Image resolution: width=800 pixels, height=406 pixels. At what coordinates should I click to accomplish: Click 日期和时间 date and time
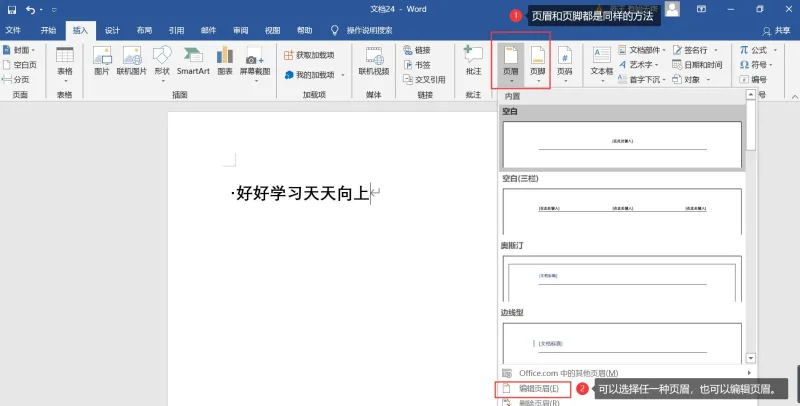tap(697, 65)
